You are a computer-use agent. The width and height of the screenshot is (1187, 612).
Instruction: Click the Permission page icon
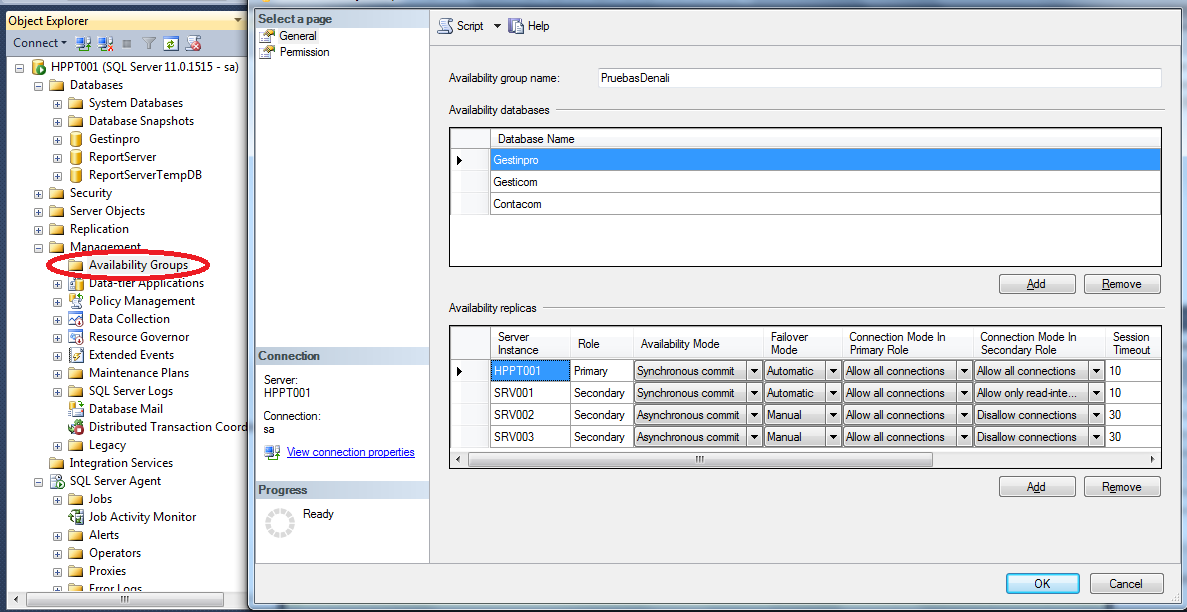[266, 52]
